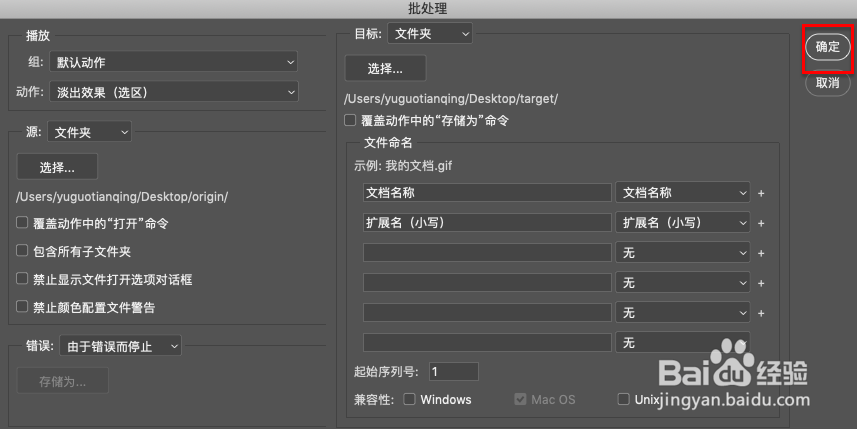Open the 目标 dropdown set to 文件夹
This screenshot has width=857, height=429.
430,34
